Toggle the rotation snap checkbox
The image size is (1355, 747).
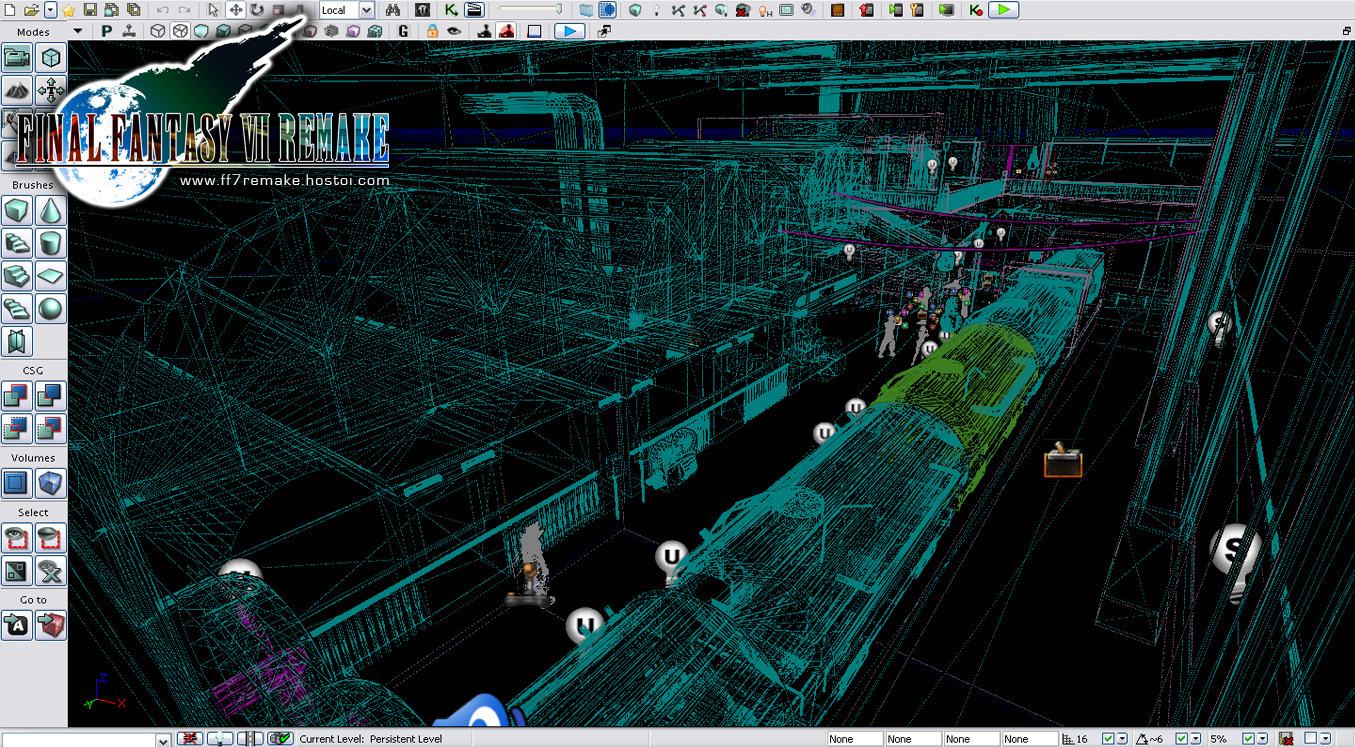(1182, 739)
